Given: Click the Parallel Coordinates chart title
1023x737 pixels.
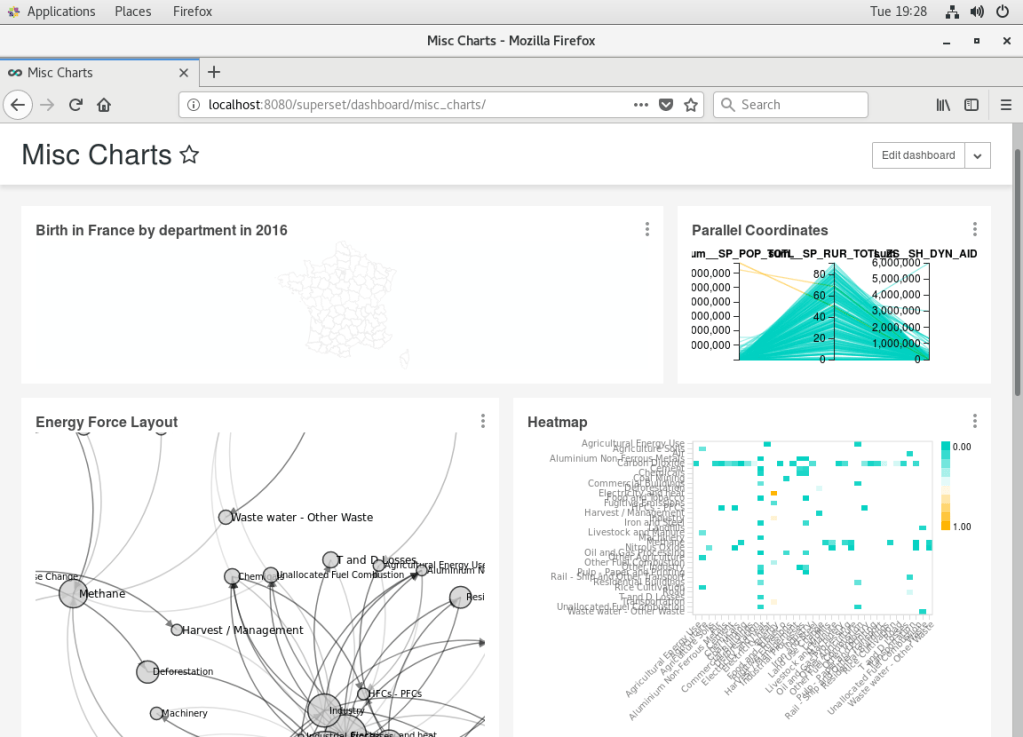Looking at the screenshot, I should point(759,230).
